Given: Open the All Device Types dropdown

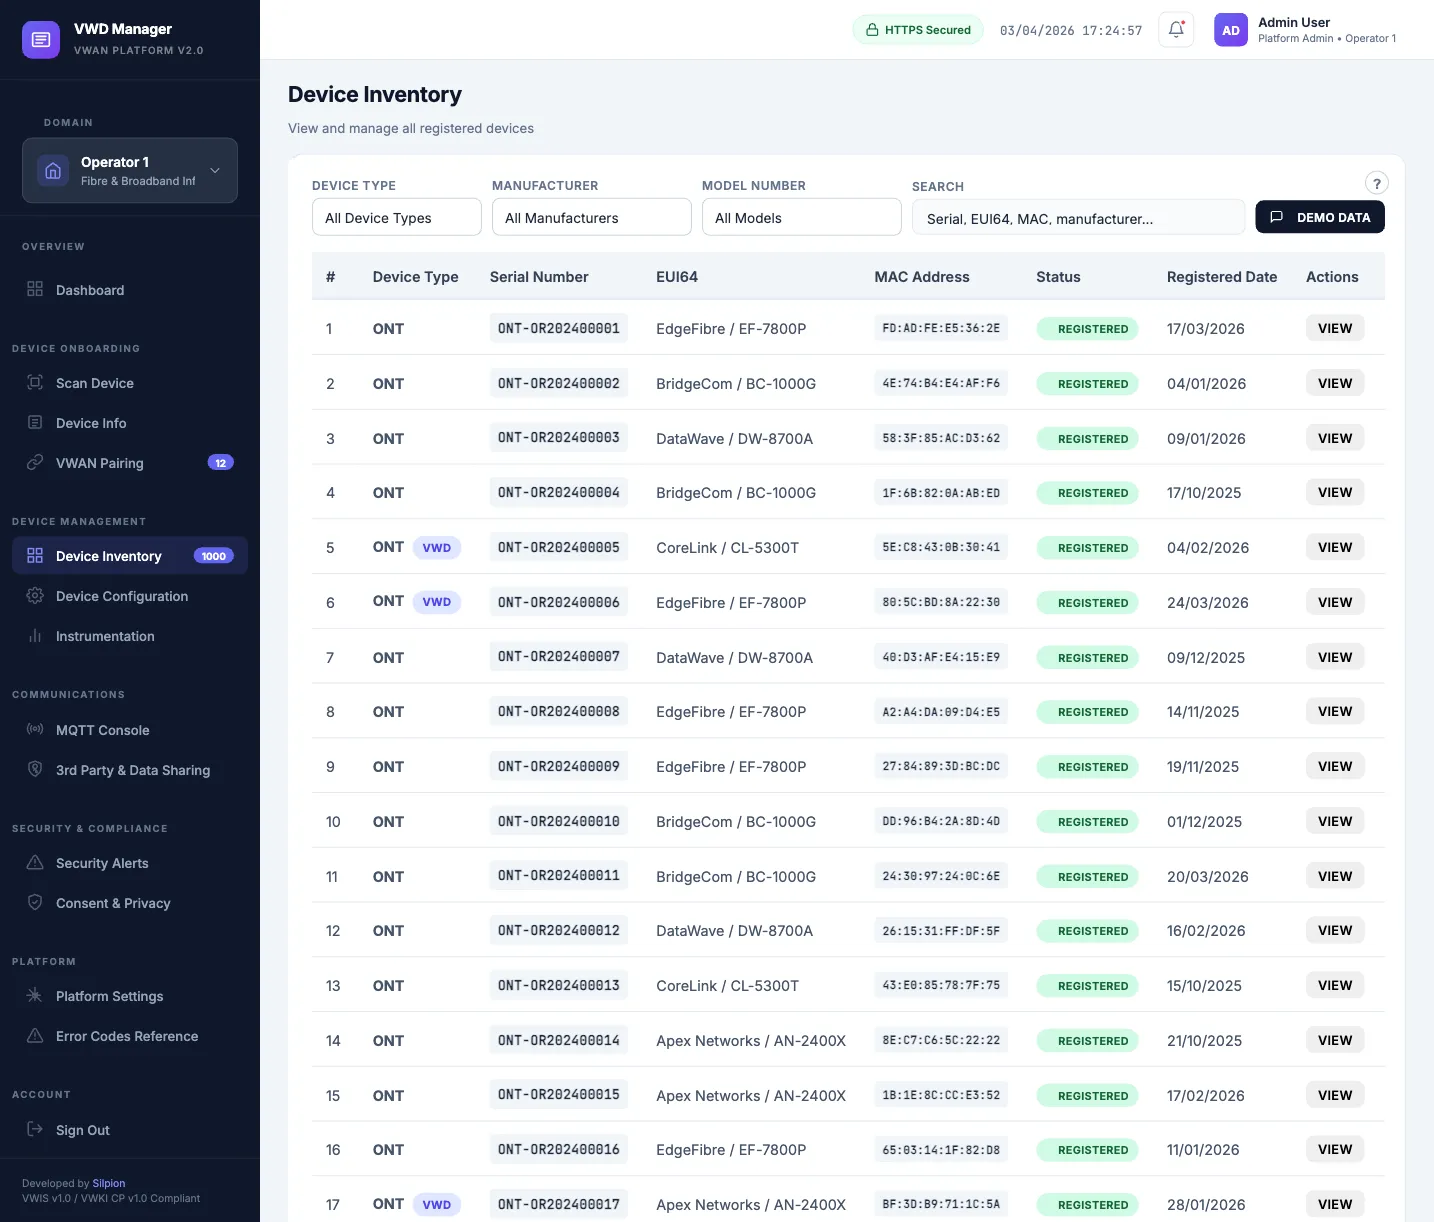Looking at the screenshot, I should click(396, 218).
